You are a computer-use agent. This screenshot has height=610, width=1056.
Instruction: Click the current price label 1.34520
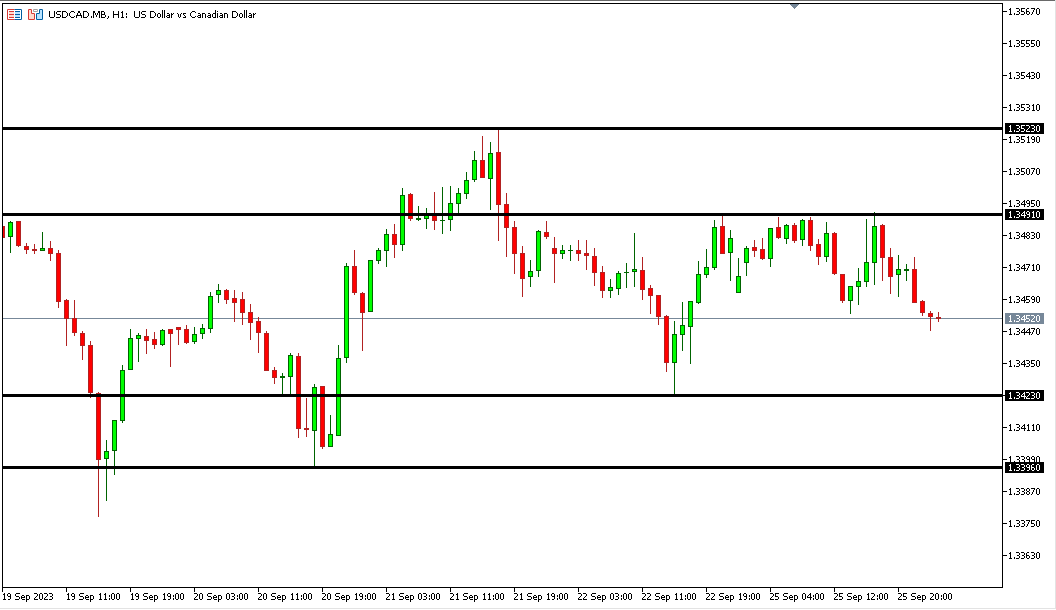1024,318
